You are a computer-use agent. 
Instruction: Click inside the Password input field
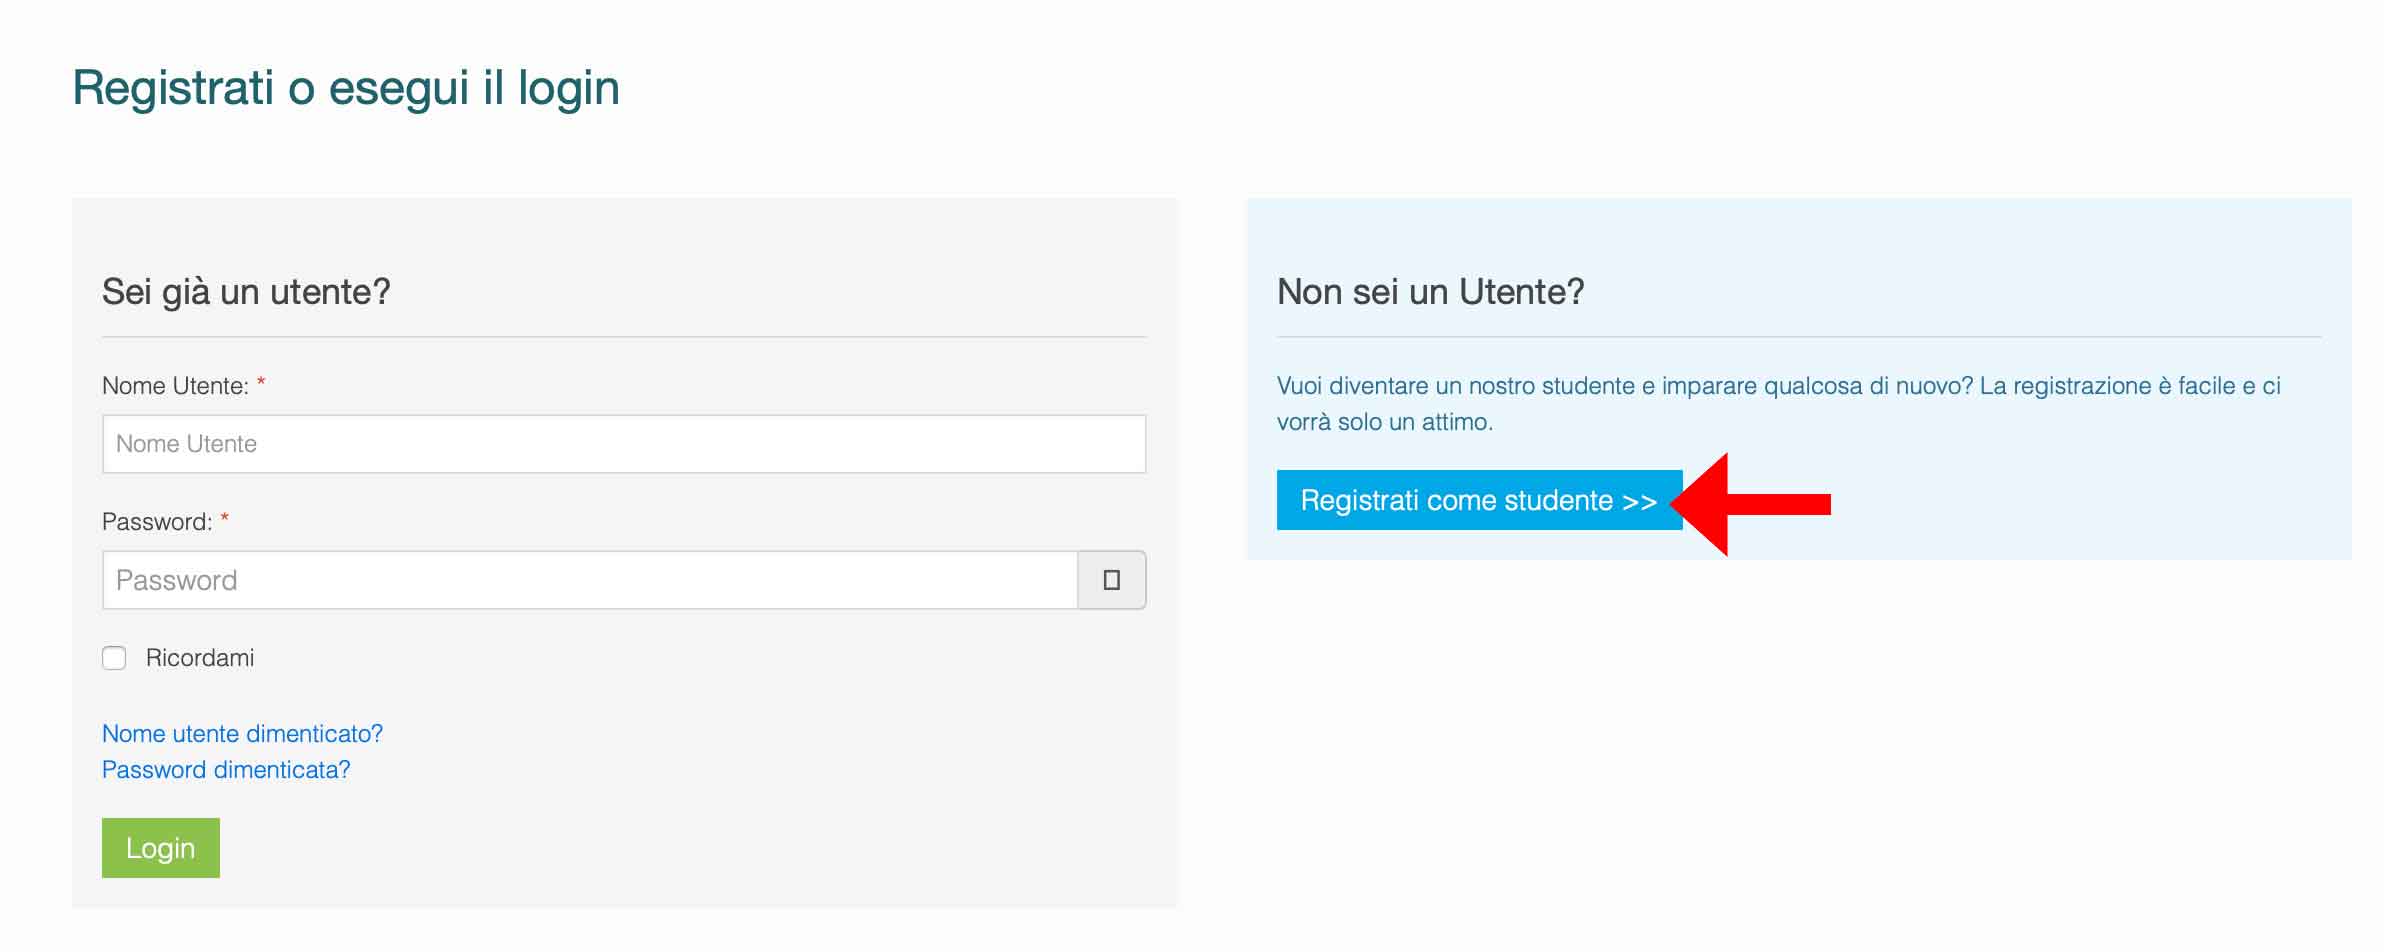pos(589,580)
